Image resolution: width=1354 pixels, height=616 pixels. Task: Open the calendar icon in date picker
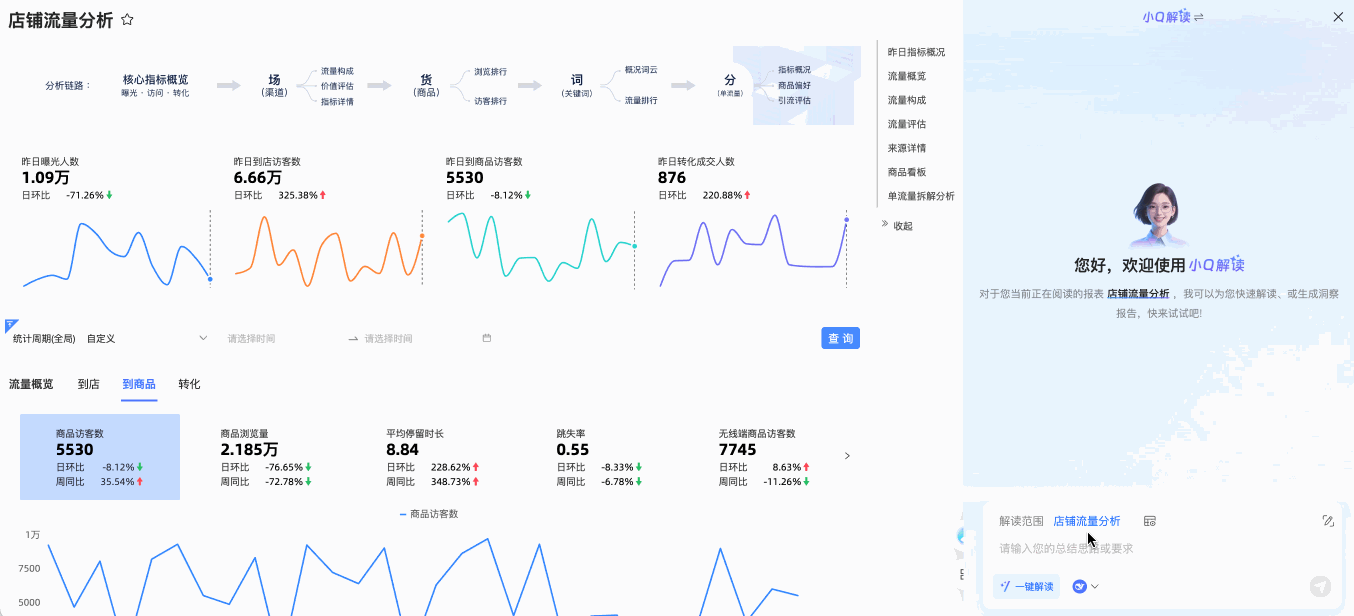tap(487, 338)
